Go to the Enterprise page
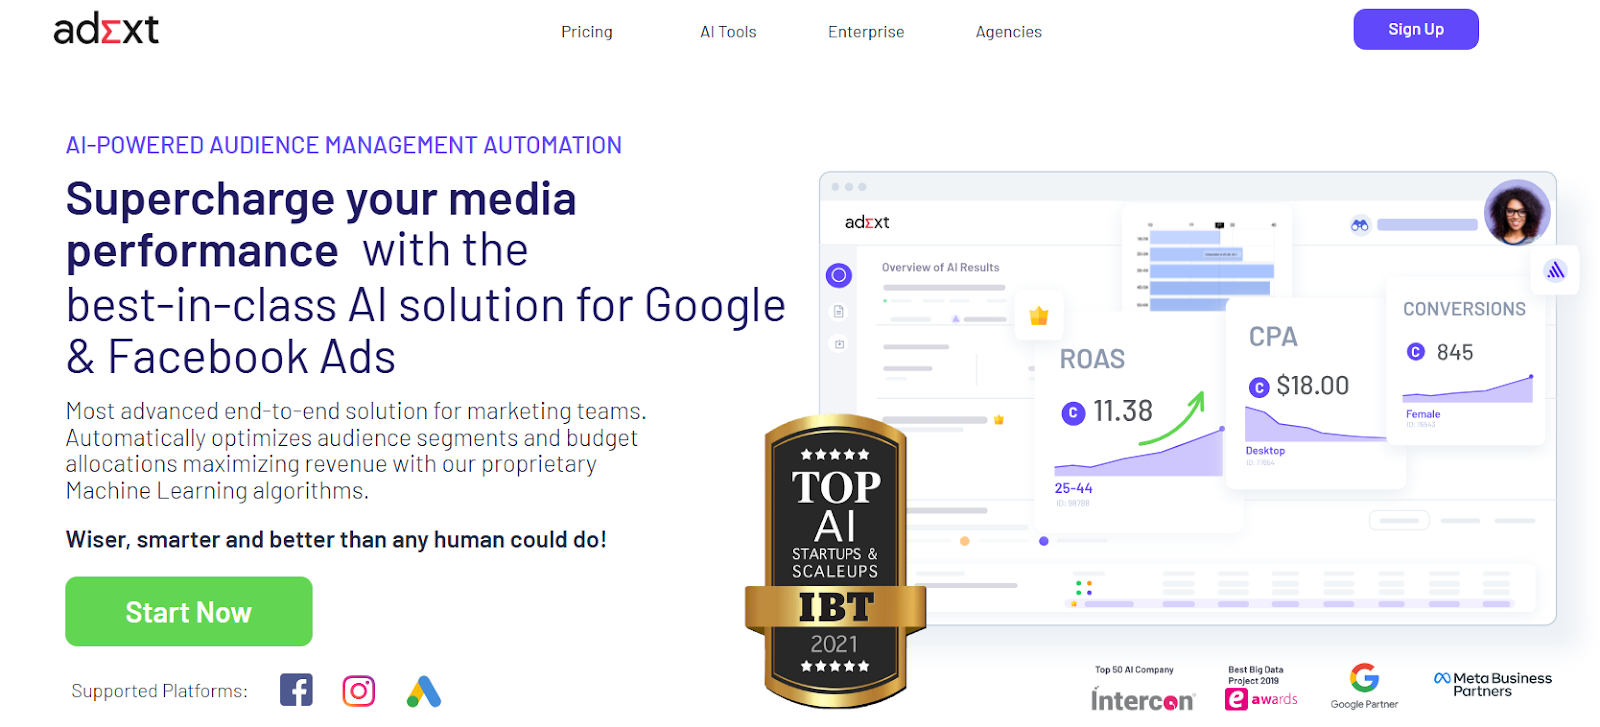The height and width of the screenshot is (727, 1600). (x=866, y=32)
